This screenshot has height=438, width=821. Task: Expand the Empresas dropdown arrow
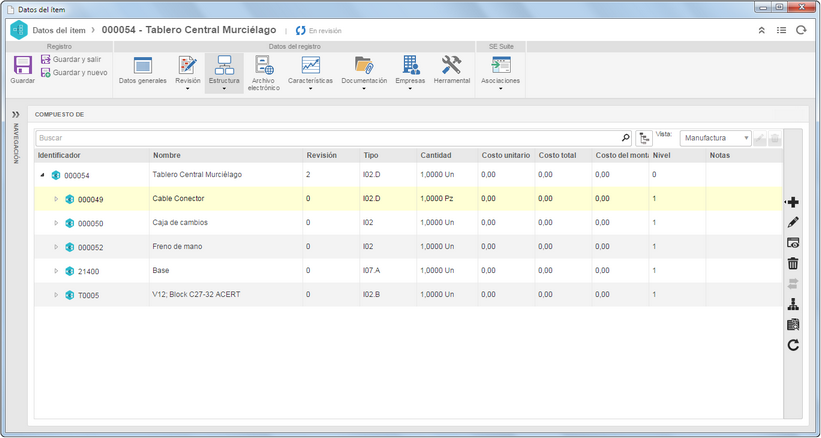(x=410, y=88)
